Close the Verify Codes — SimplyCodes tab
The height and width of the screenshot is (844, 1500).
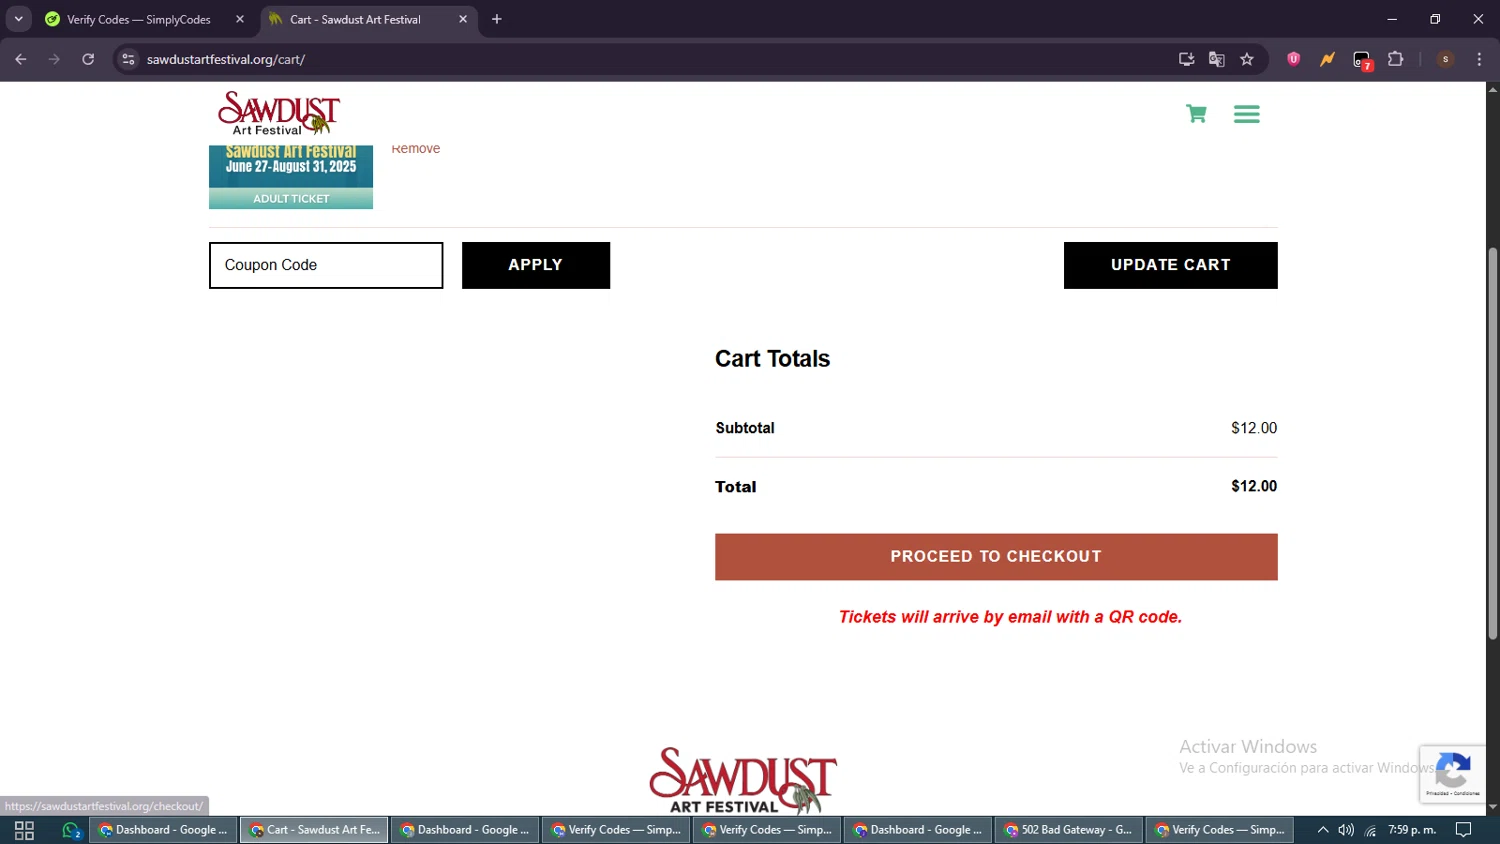coord(240,19)
